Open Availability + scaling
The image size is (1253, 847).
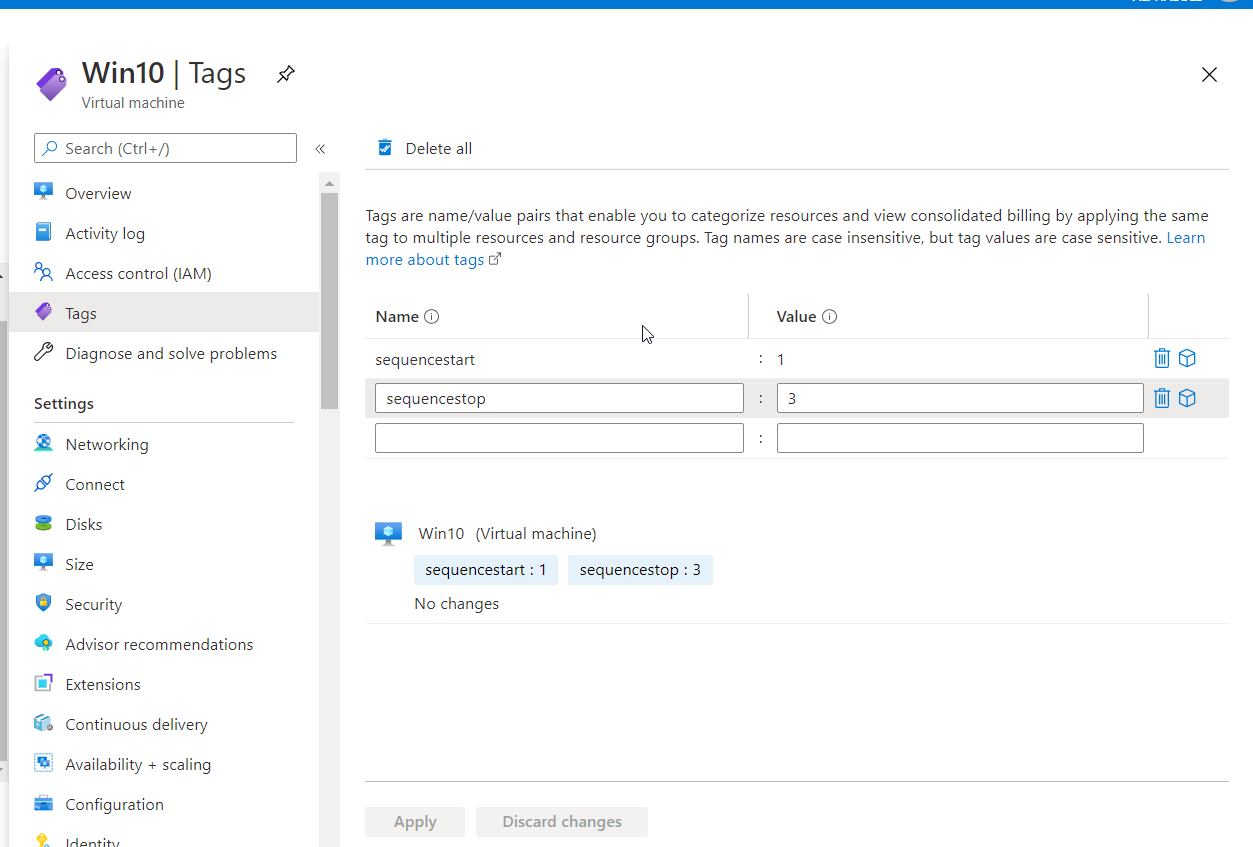138,765
